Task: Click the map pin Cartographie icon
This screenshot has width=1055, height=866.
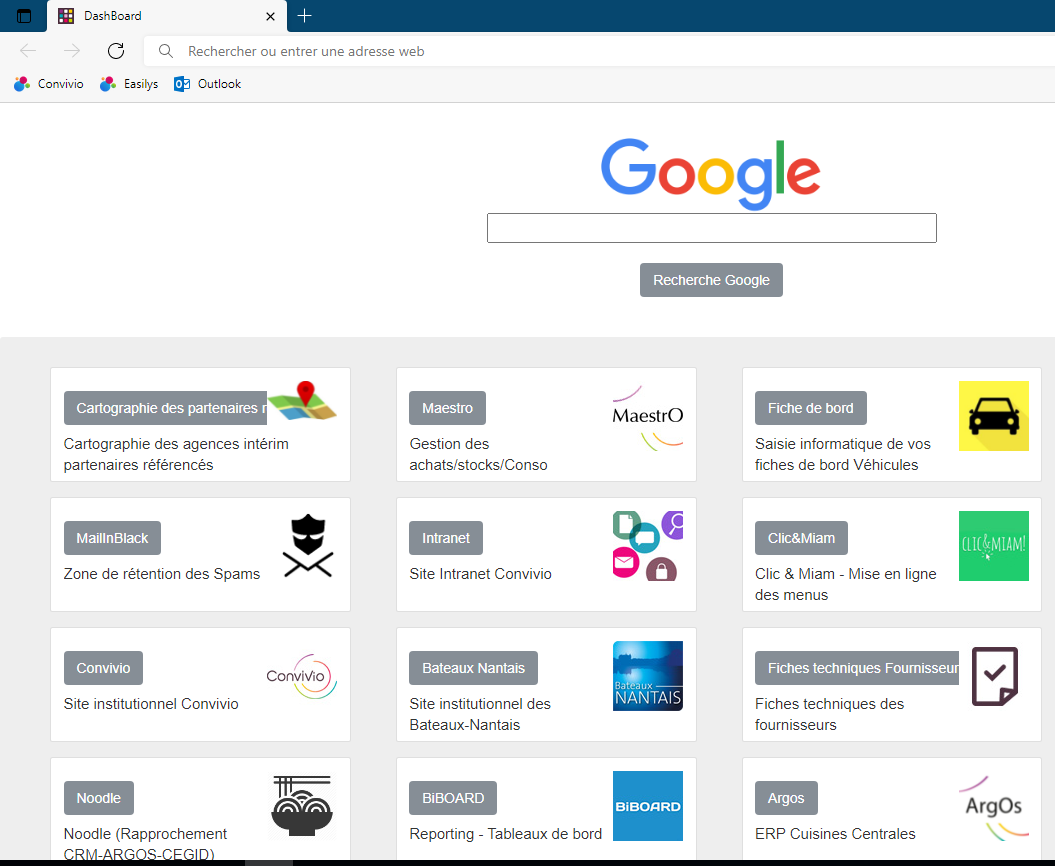Action: point(302,401)
